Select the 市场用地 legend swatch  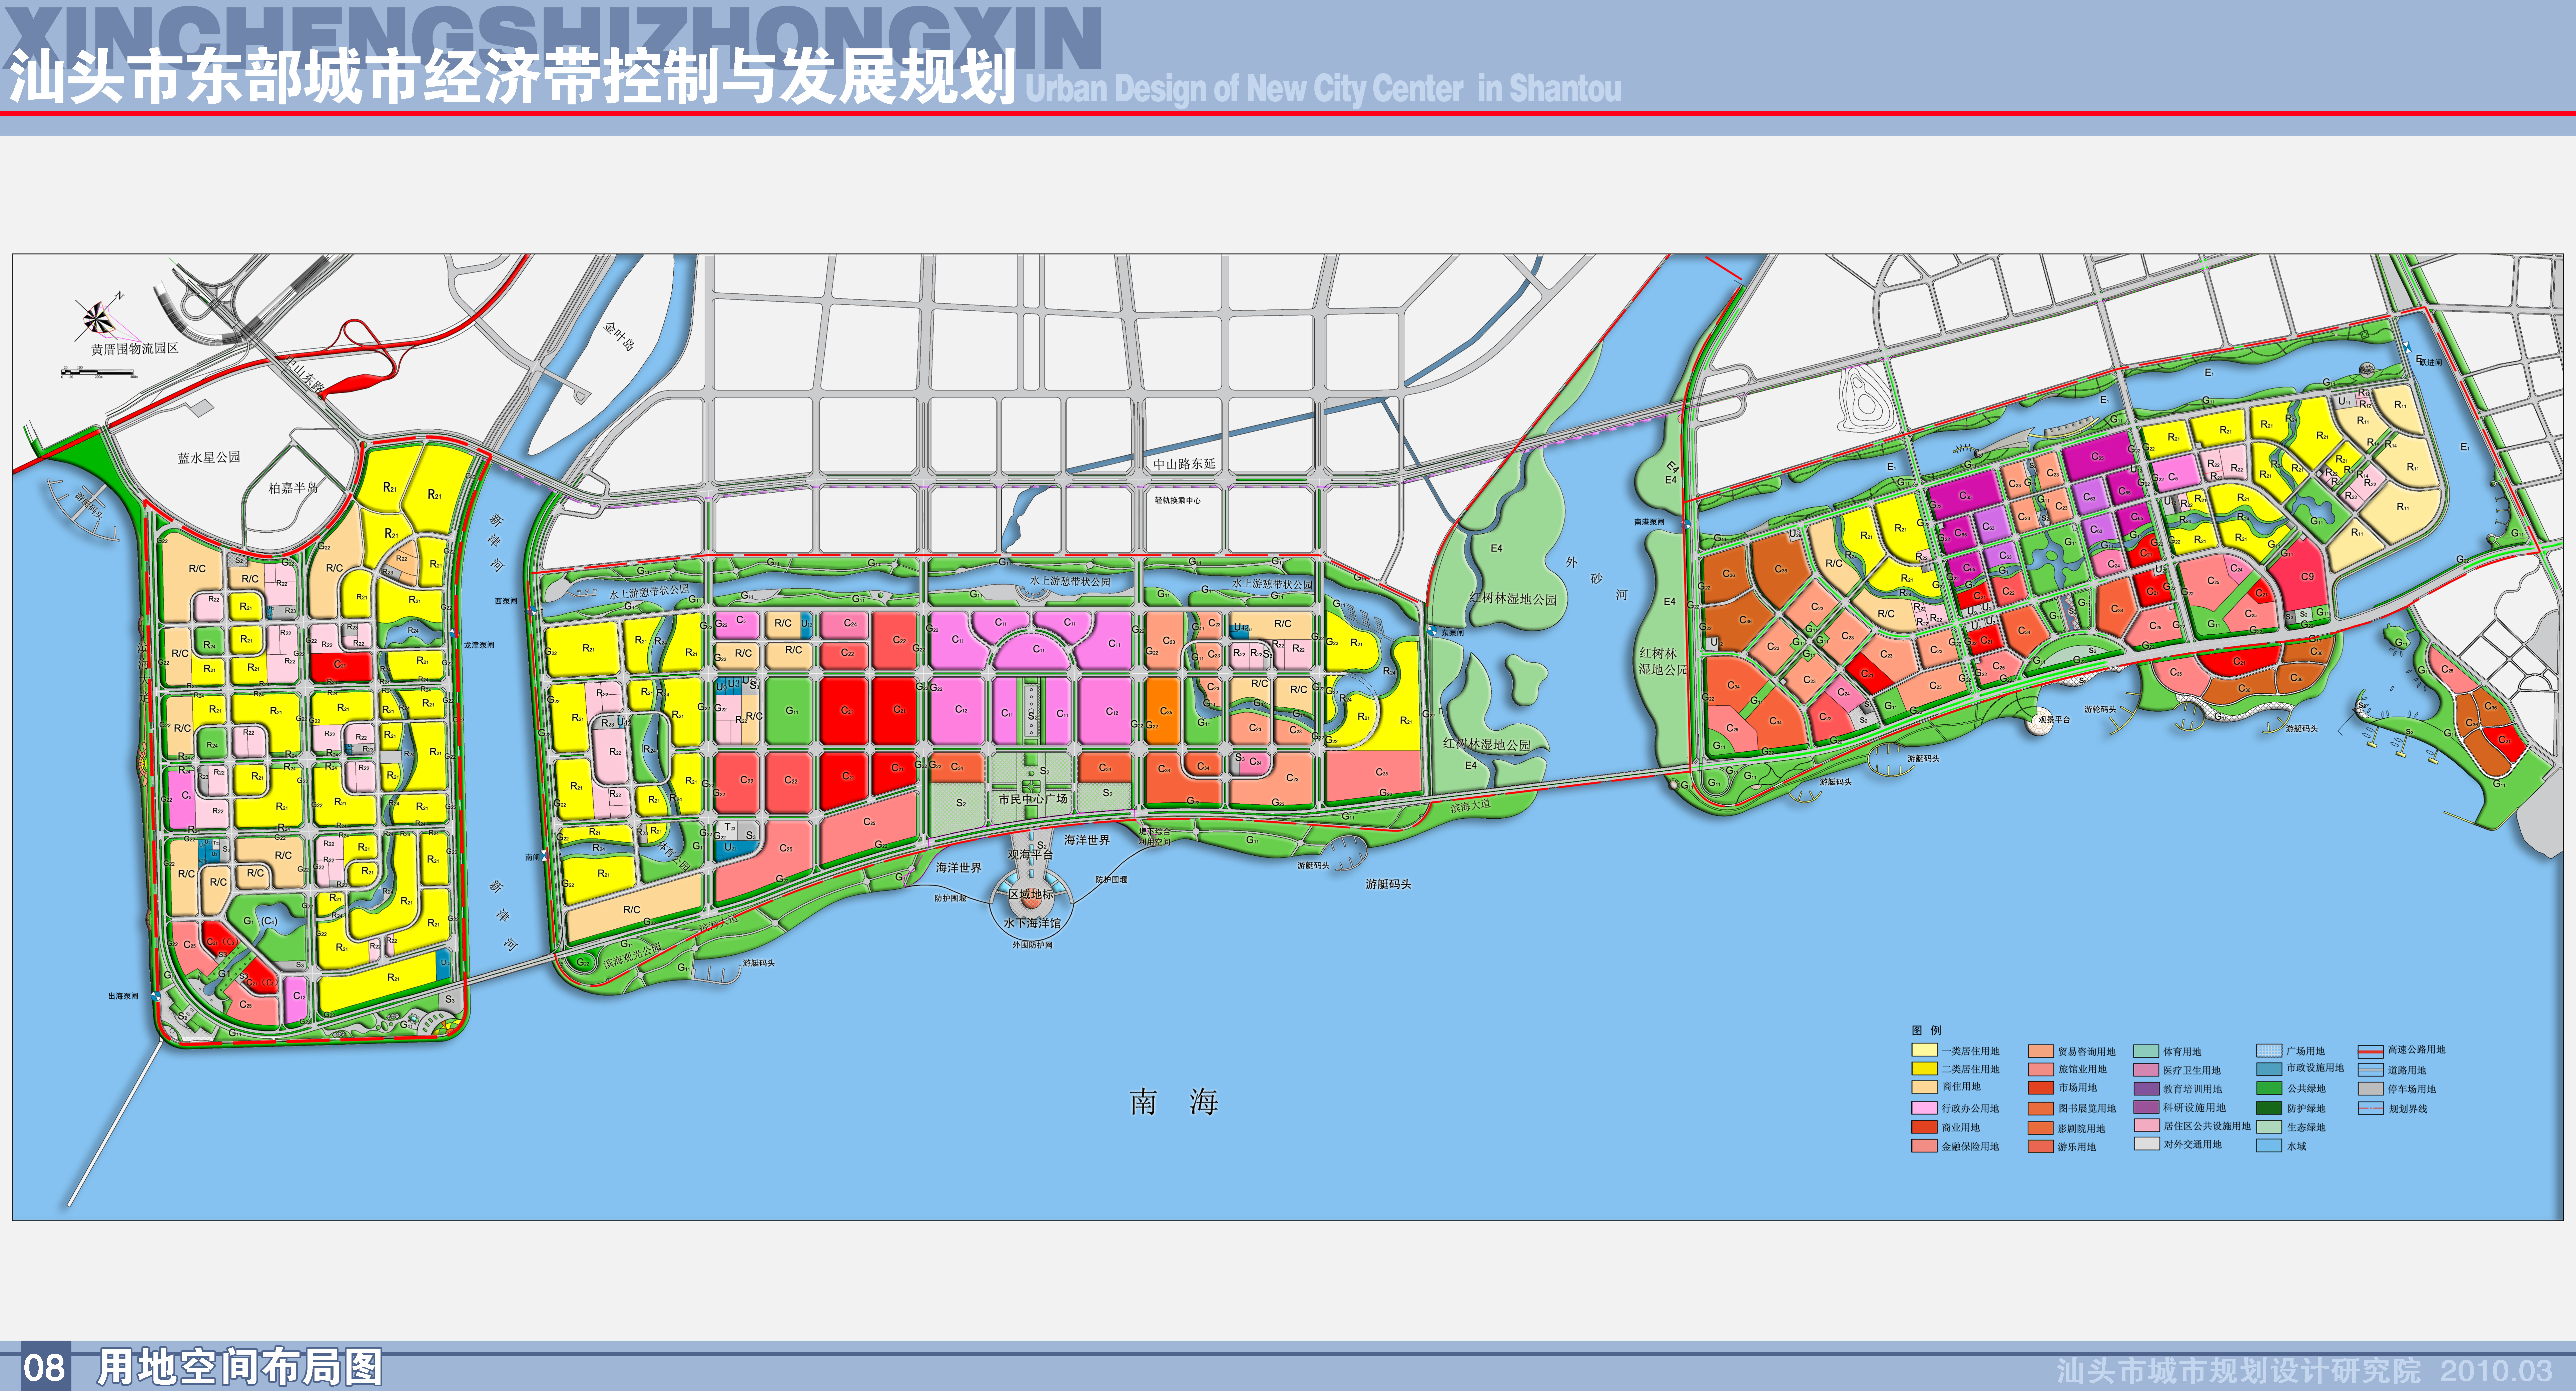click(2041, 1088)
